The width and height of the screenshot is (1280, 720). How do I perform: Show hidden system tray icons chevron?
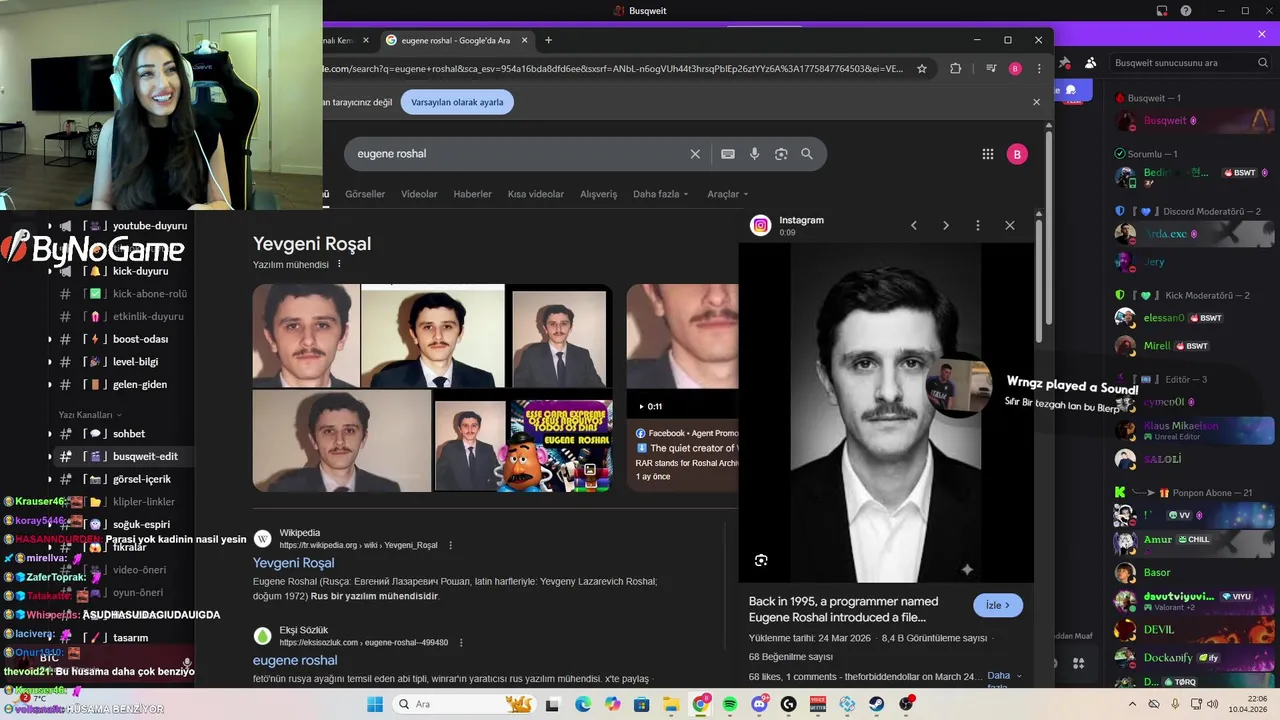click(x=1131, y=704)
